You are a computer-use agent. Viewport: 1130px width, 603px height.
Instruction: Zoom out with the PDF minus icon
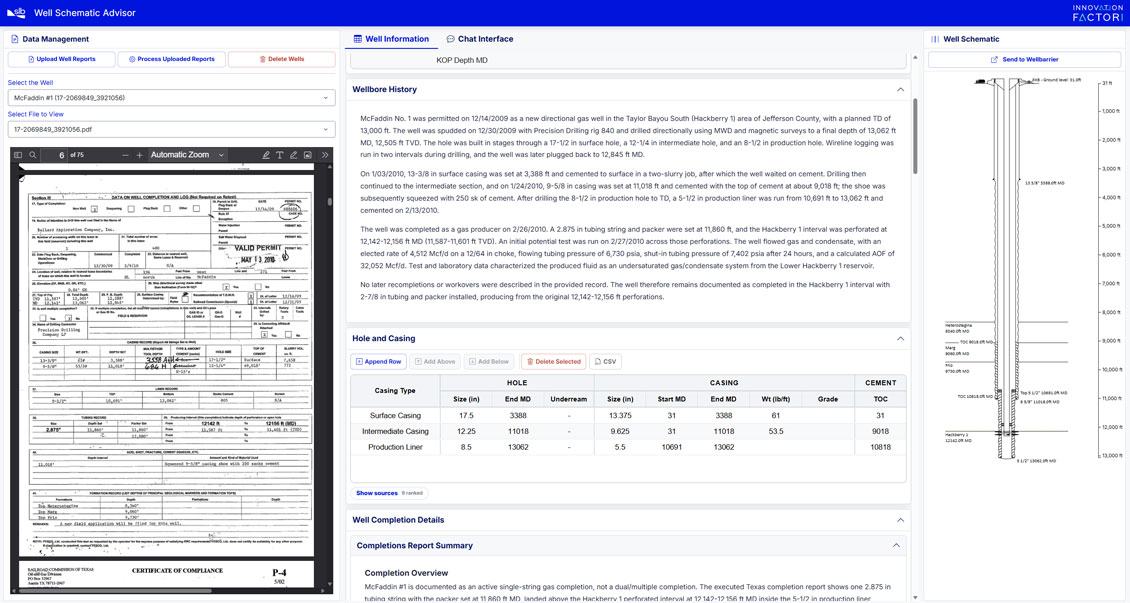[125, 155]
